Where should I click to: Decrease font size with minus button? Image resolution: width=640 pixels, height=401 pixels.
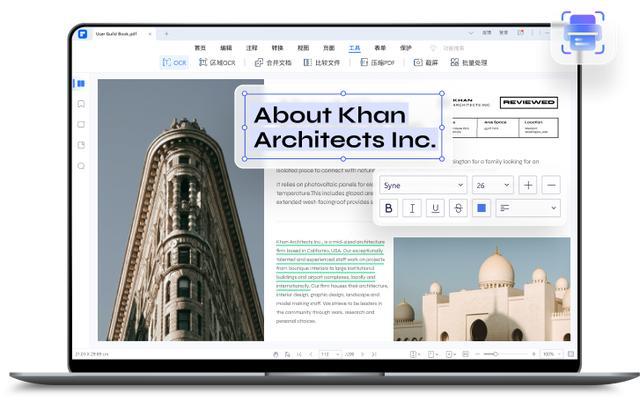551,185
